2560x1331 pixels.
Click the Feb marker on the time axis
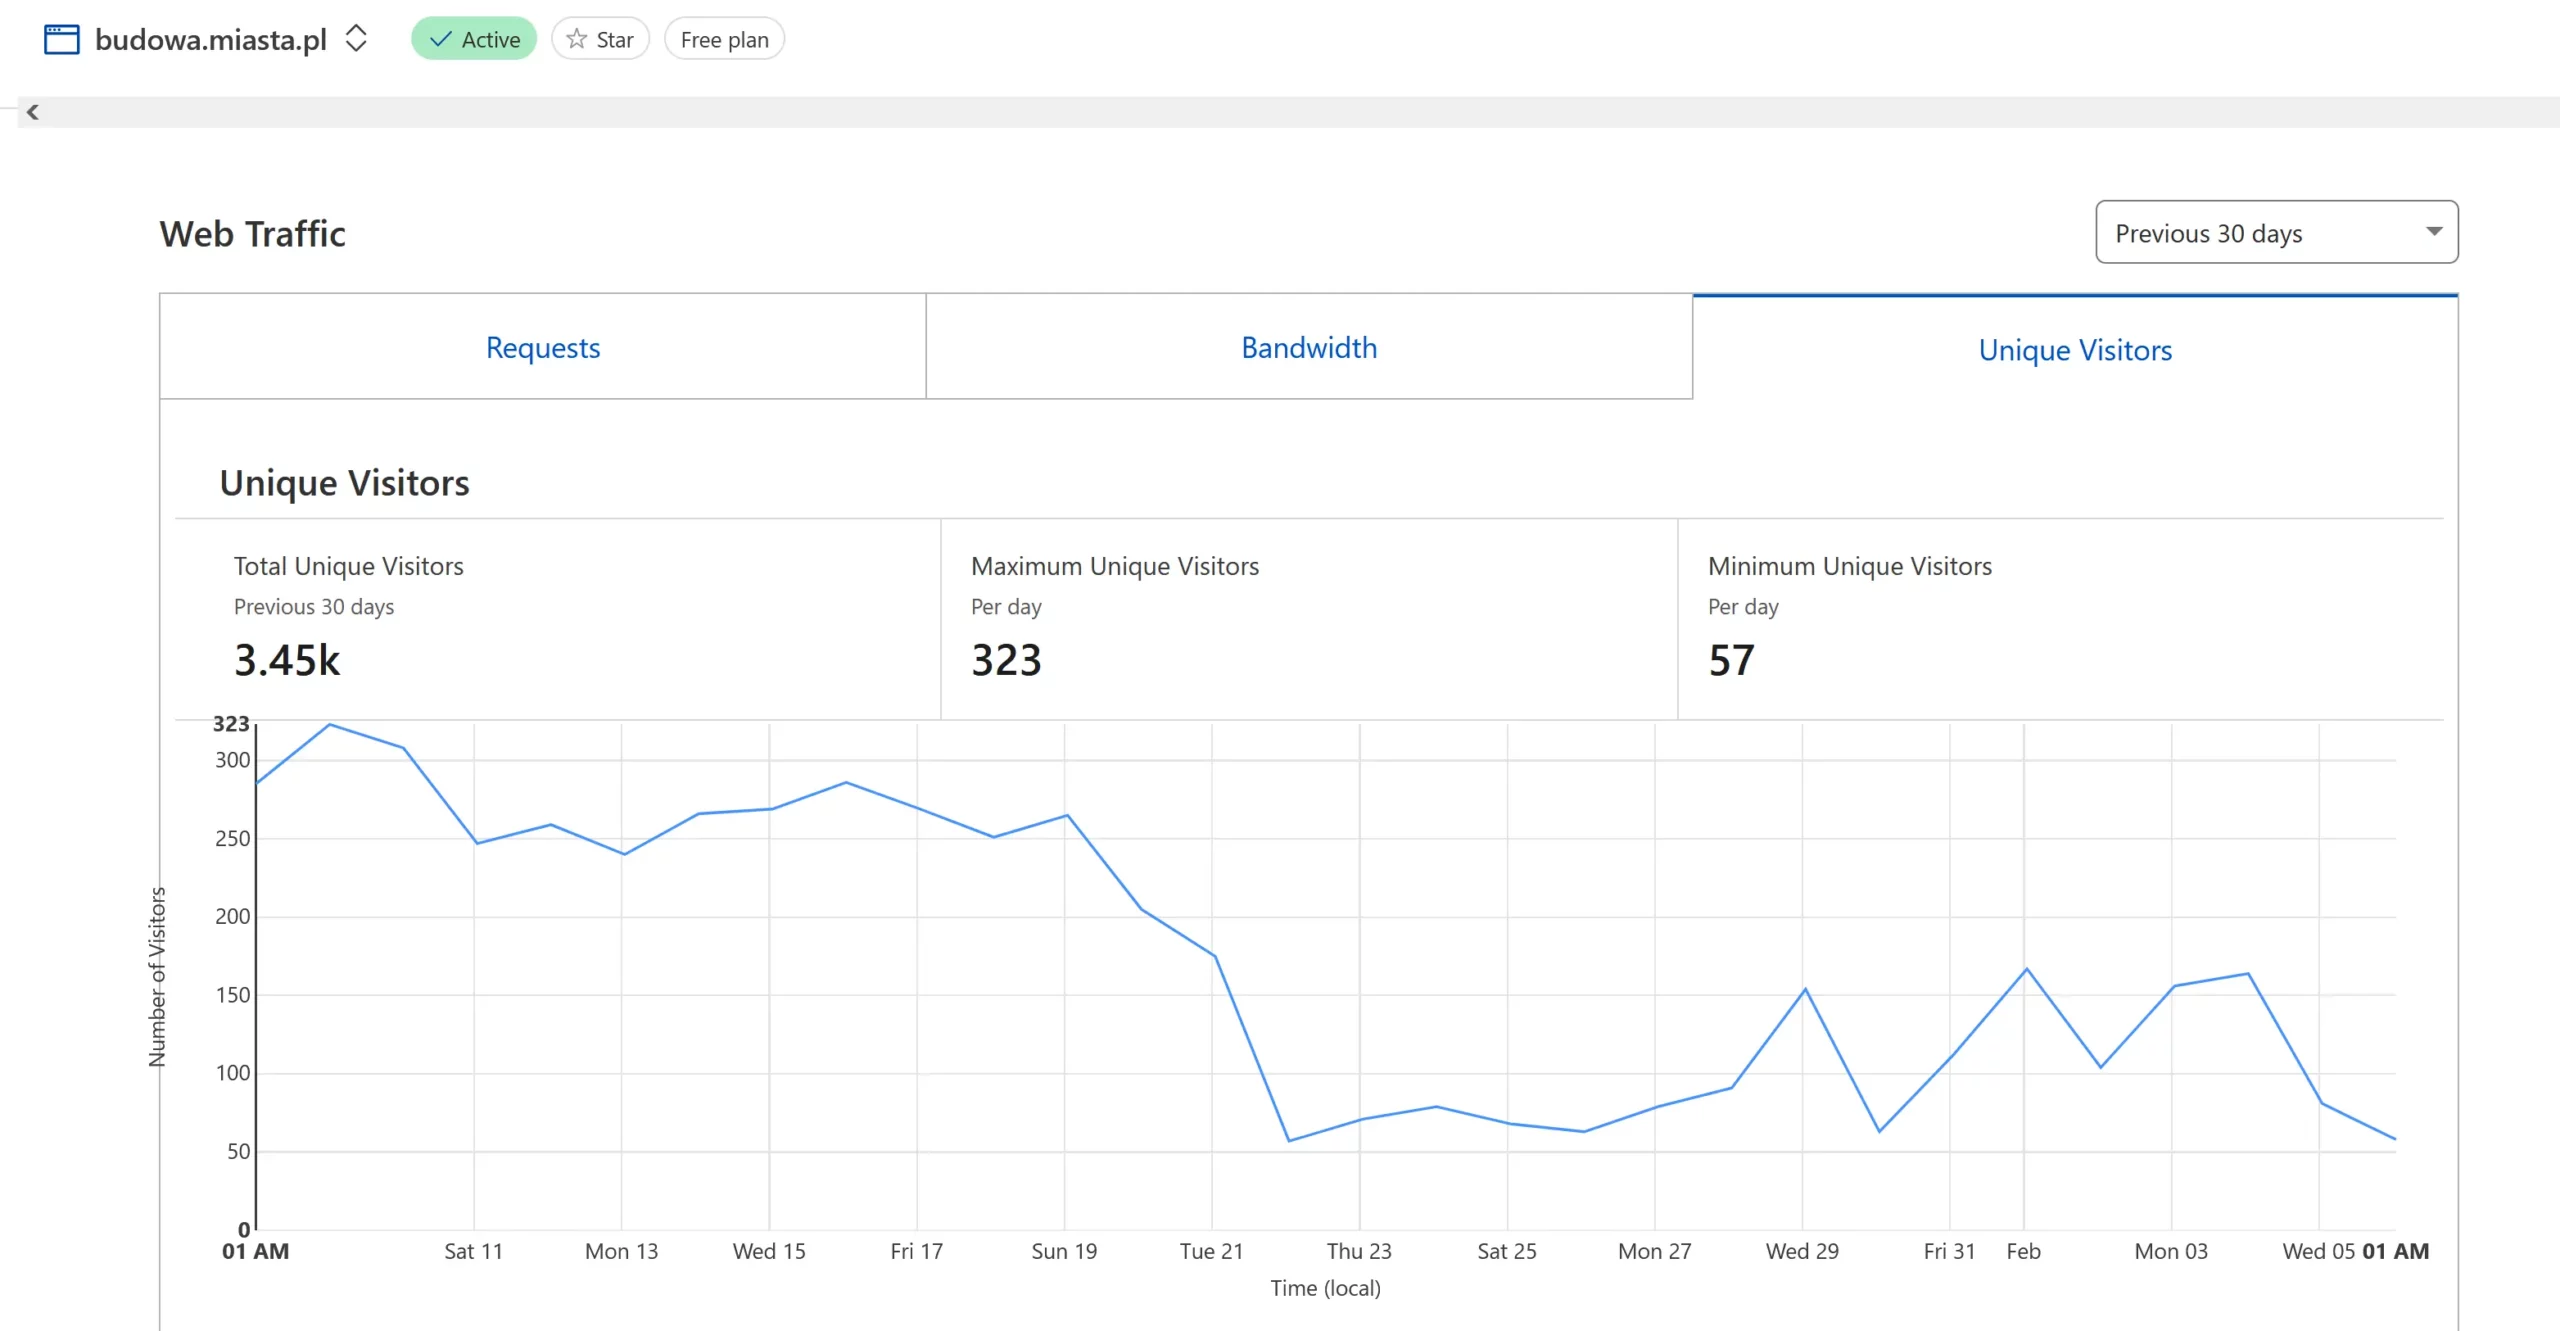coord(2023,1251)
